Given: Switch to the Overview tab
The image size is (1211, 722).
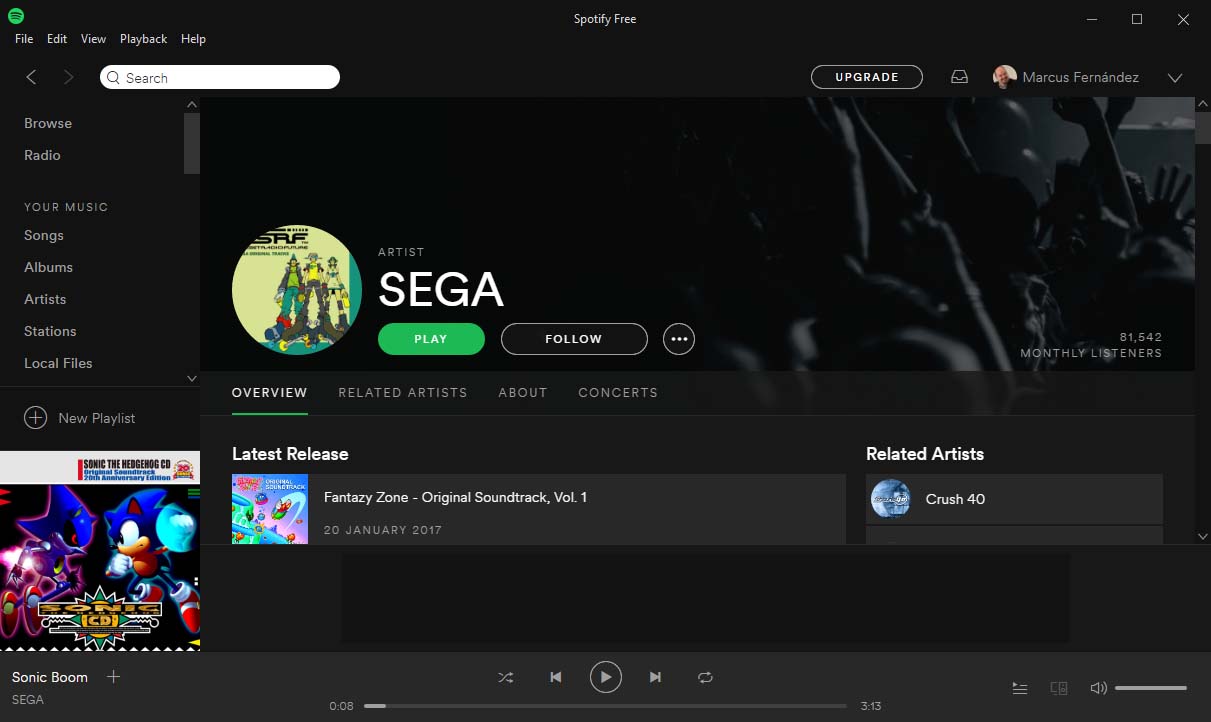Looking at the screenshot, I should click(x=270, y=392).
